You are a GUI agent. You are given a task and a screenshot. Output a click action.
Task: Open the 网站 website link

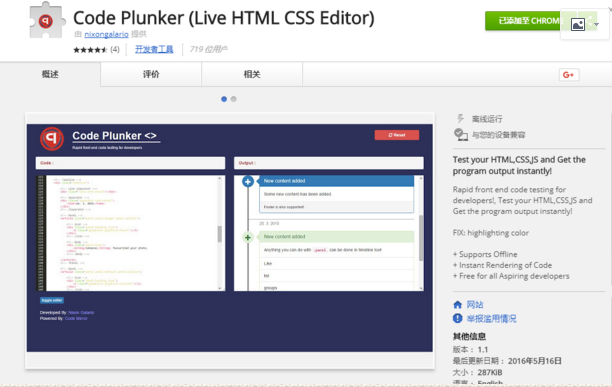(475, 305)
